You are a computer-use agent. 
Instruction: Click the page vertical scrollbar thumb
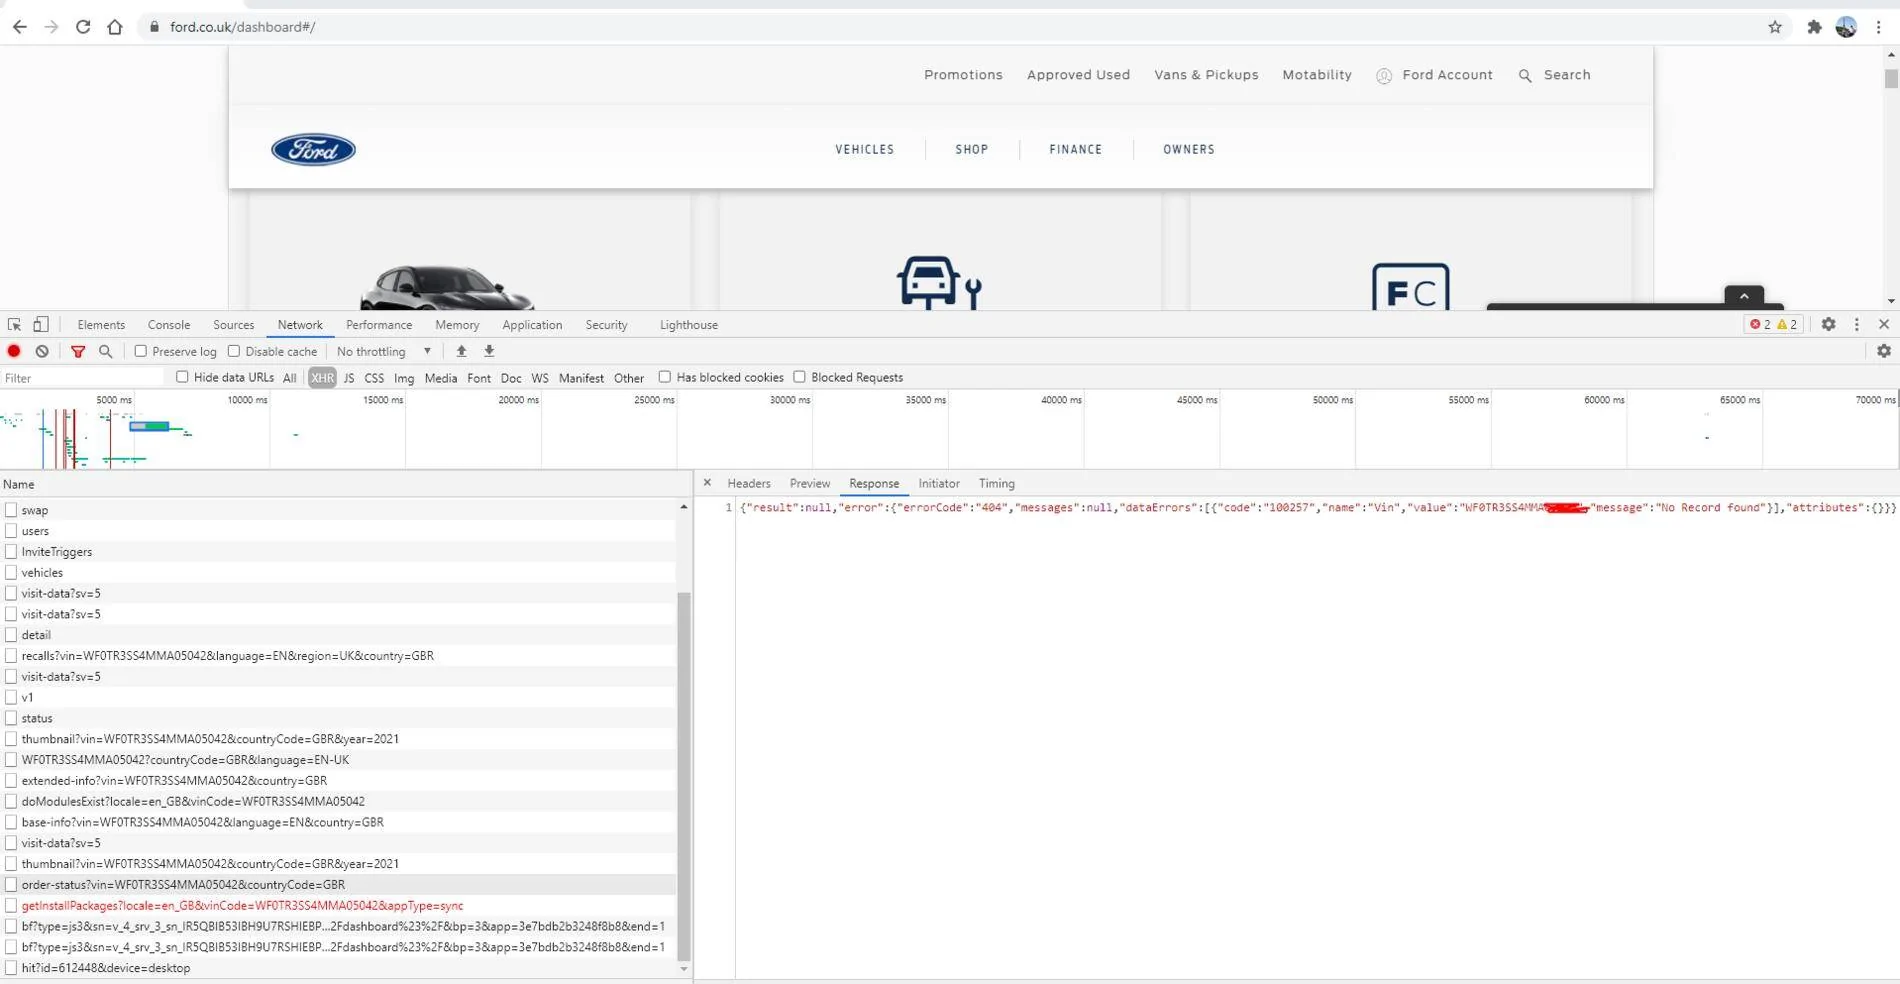[x=1890, y=78]
